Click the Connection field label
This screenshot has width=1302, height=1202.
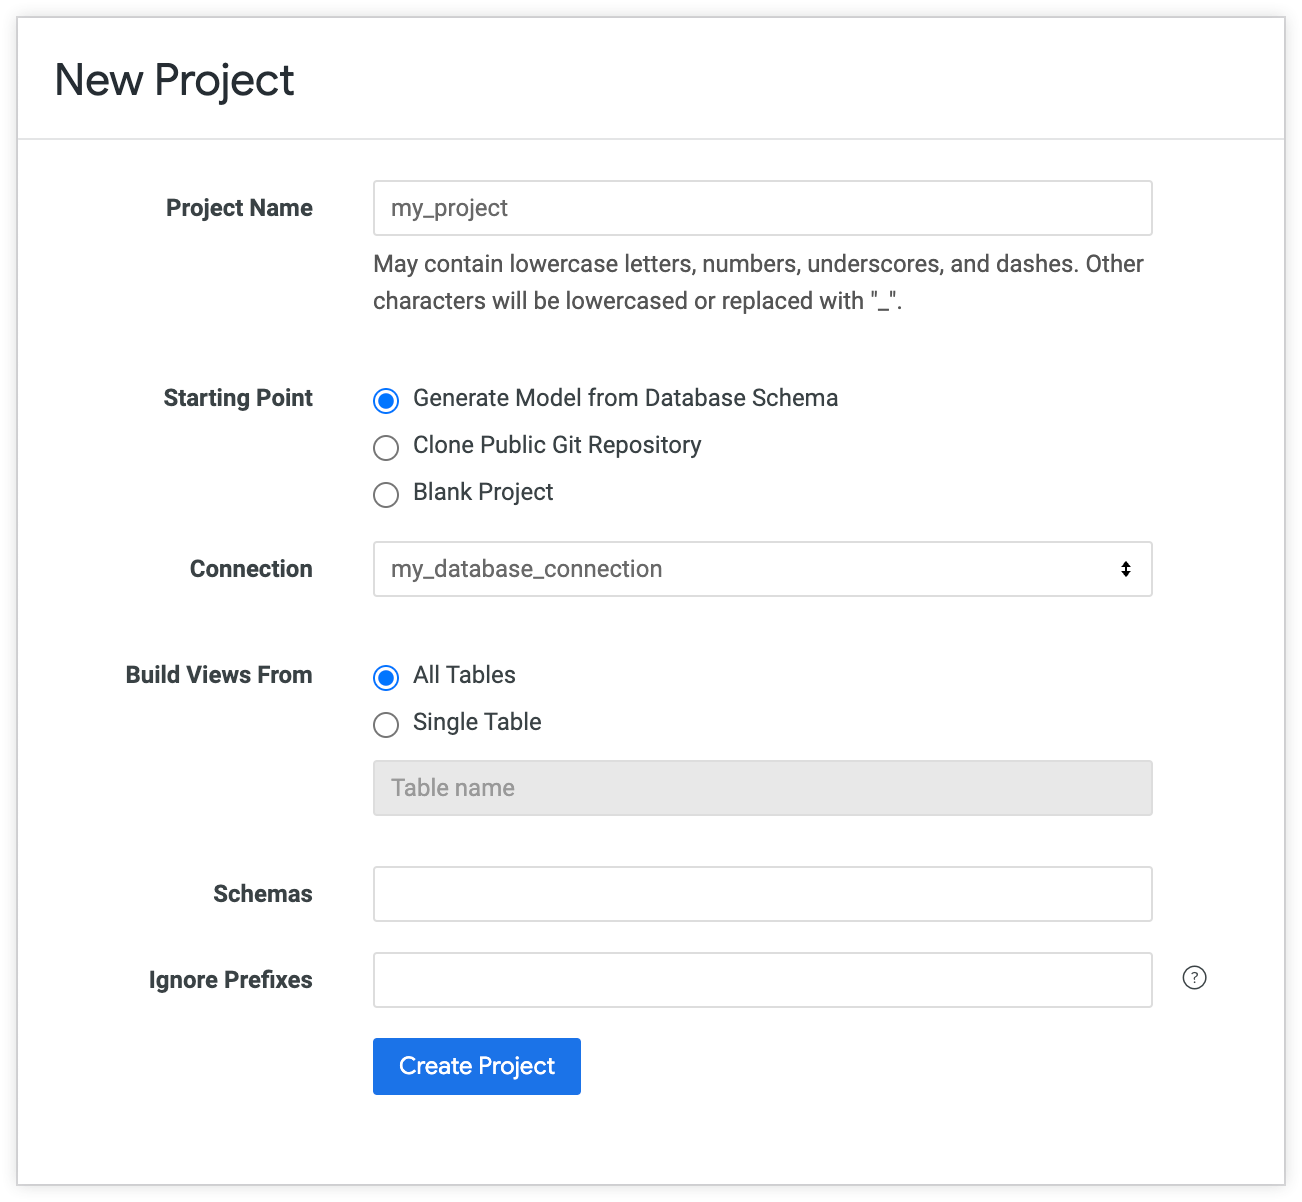click(x=251, y=569)
